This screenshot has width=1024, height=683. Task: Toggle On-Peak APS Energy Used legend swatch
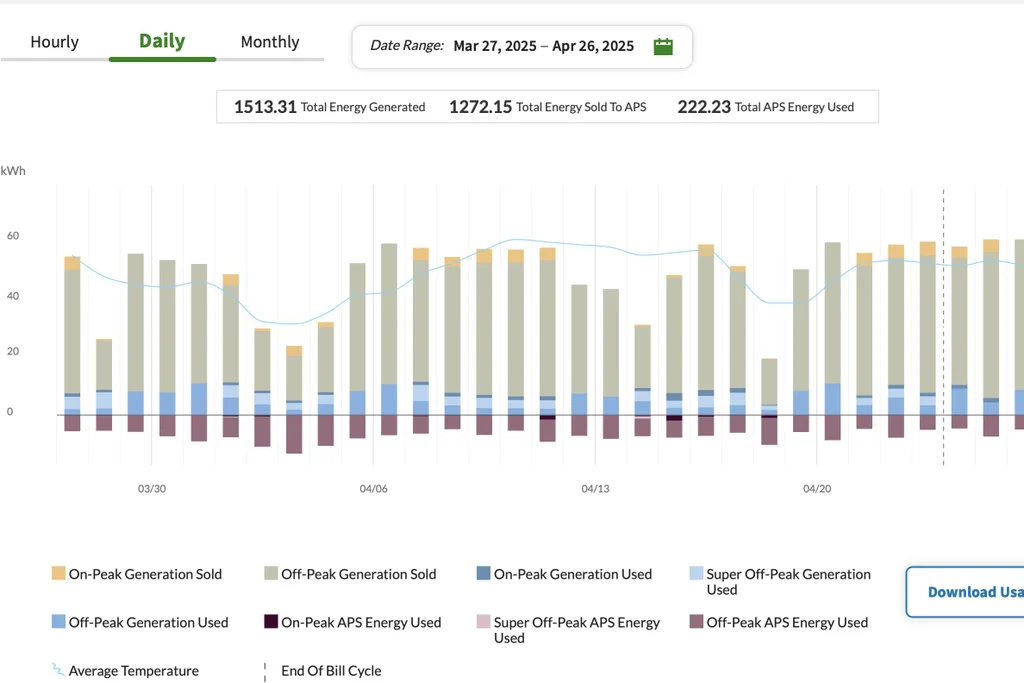click(x=271, y=622)
